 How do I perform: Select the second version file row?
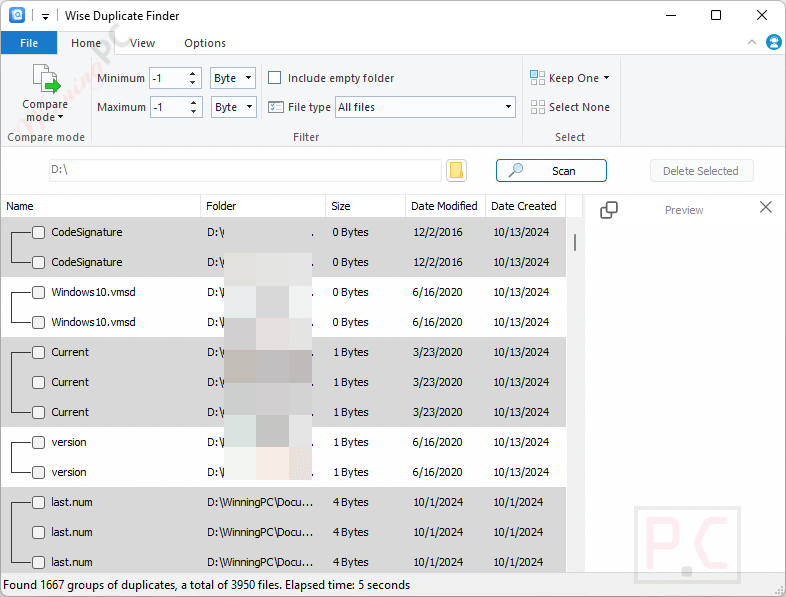pos(283,472)
